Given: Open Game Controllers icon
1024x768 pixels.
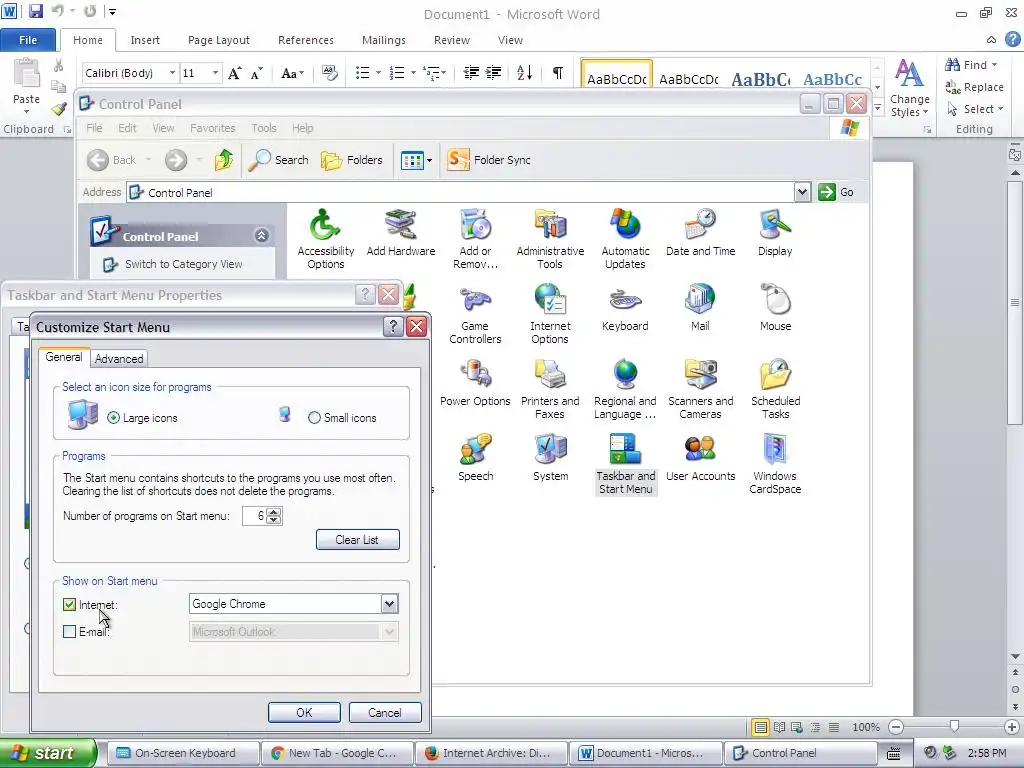Looking at the screenshot, I should pyautogui.click(x=475, y=314).
